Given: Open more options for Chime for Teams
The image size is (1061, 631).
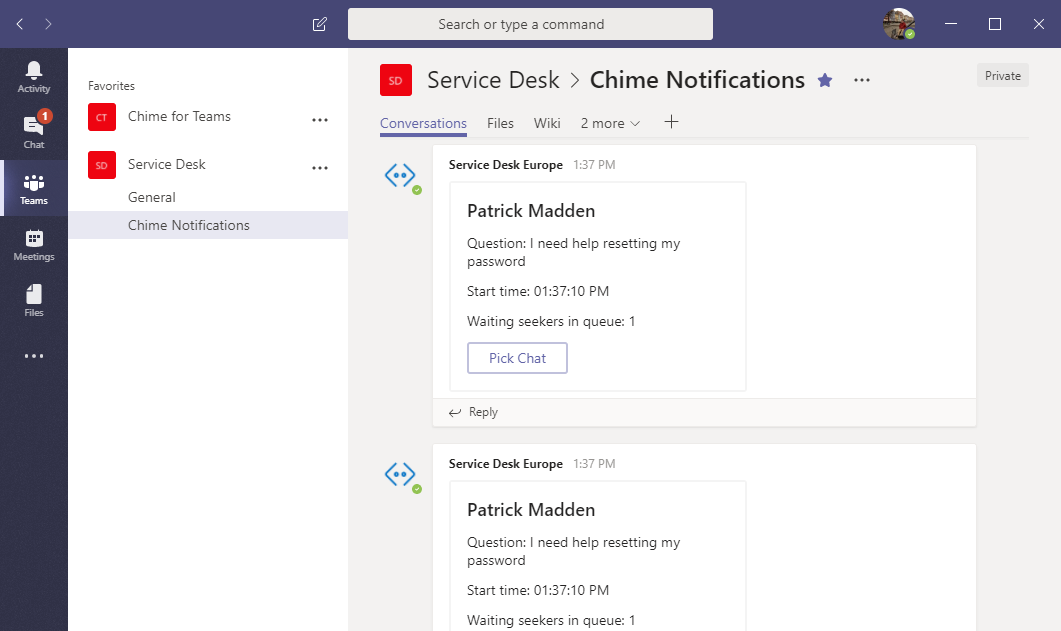Looking at the screenshot, I should 319,120.
